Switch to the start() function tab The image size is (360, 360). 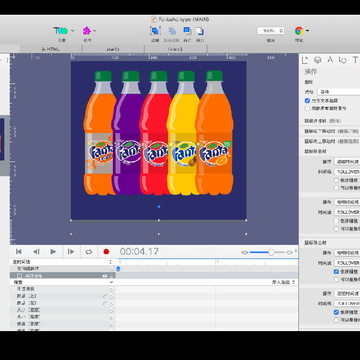click(x=113, y=49)
